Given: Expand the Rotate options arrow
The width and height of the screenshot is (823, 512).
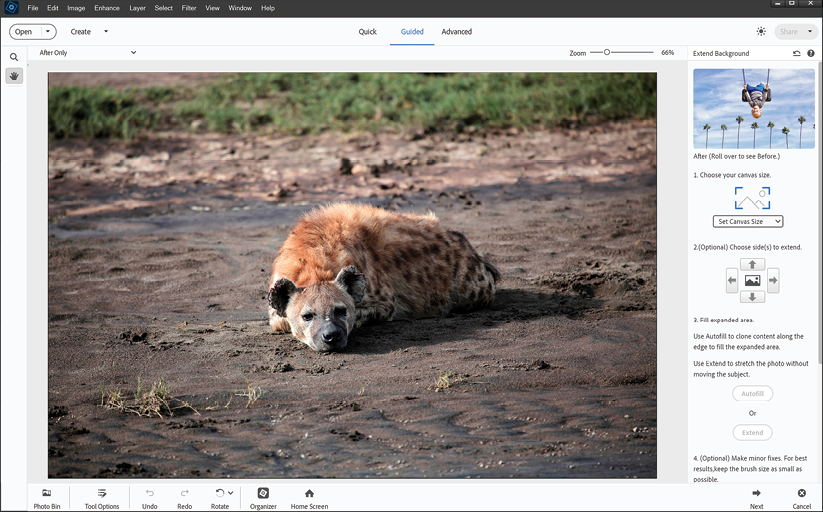Looking at the screenshot, I should click(230, 493).
